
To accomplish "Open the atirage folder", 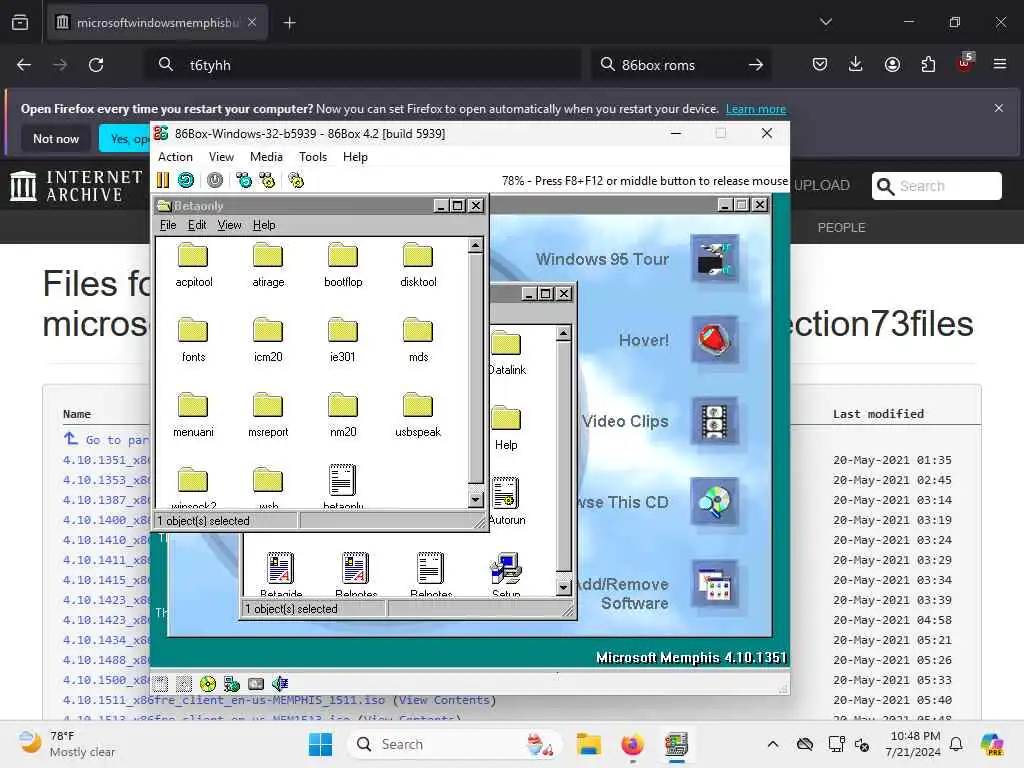I will [268, 264].
